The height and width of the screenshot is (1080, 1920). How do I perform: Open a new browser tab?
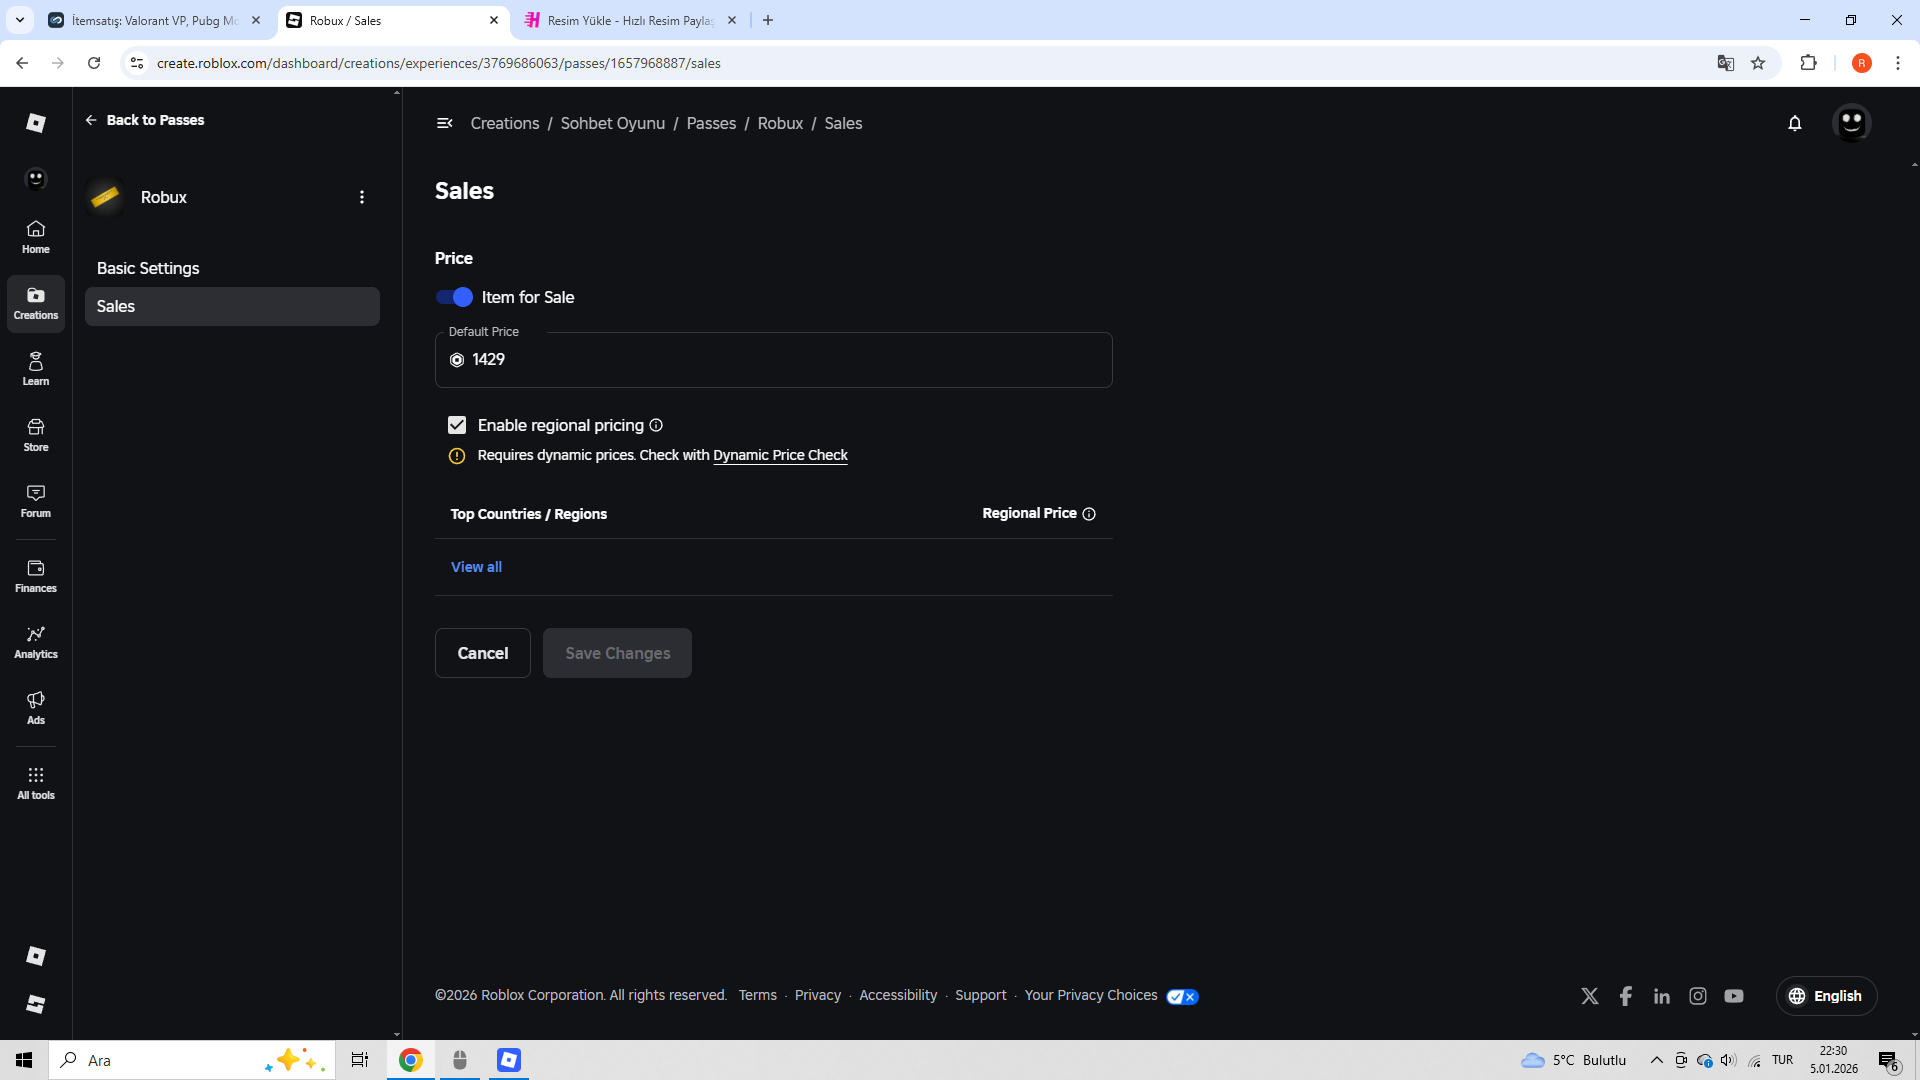(768, 20)
